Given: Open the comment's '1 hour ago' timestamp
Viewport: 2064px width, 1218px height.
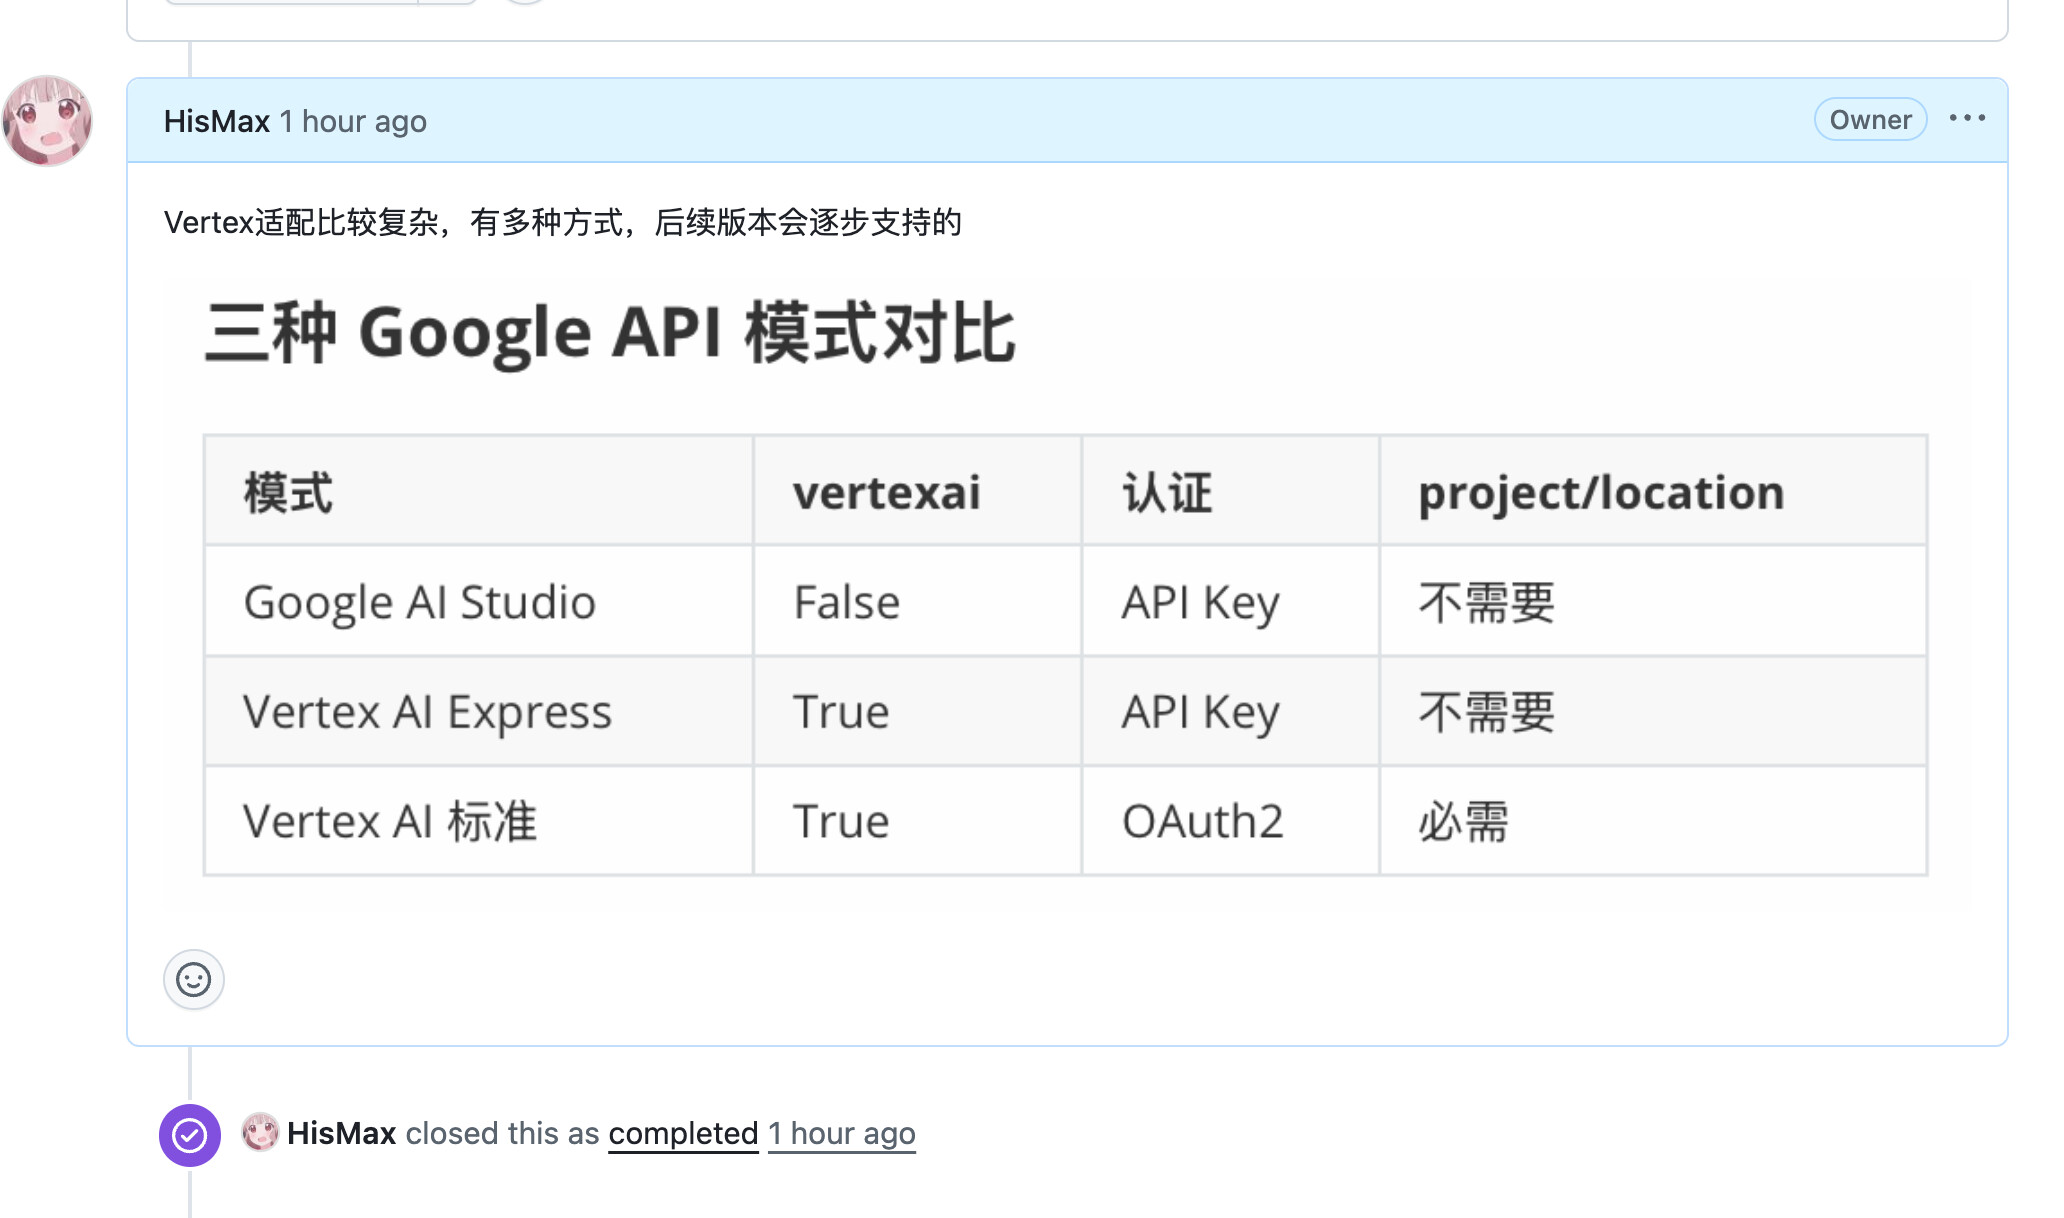Looking at the screenshot, I should [353, 121].
